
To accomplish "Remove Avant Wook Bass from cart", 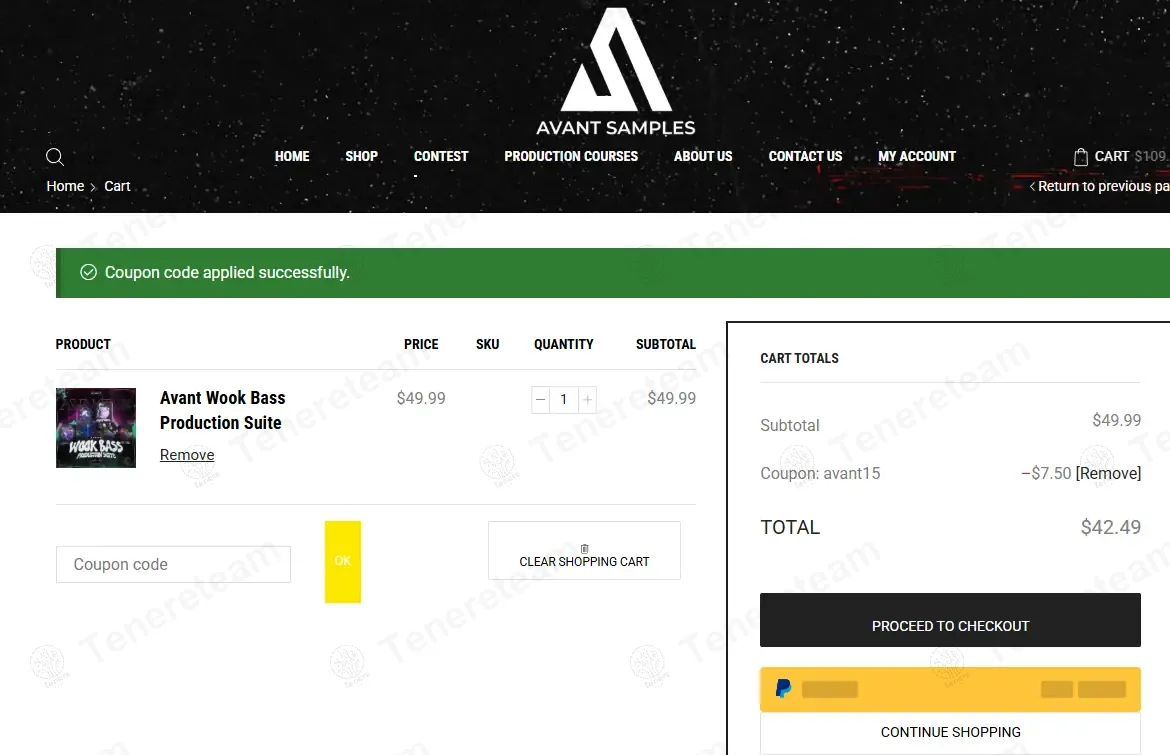I will click(x=187, y=455).
